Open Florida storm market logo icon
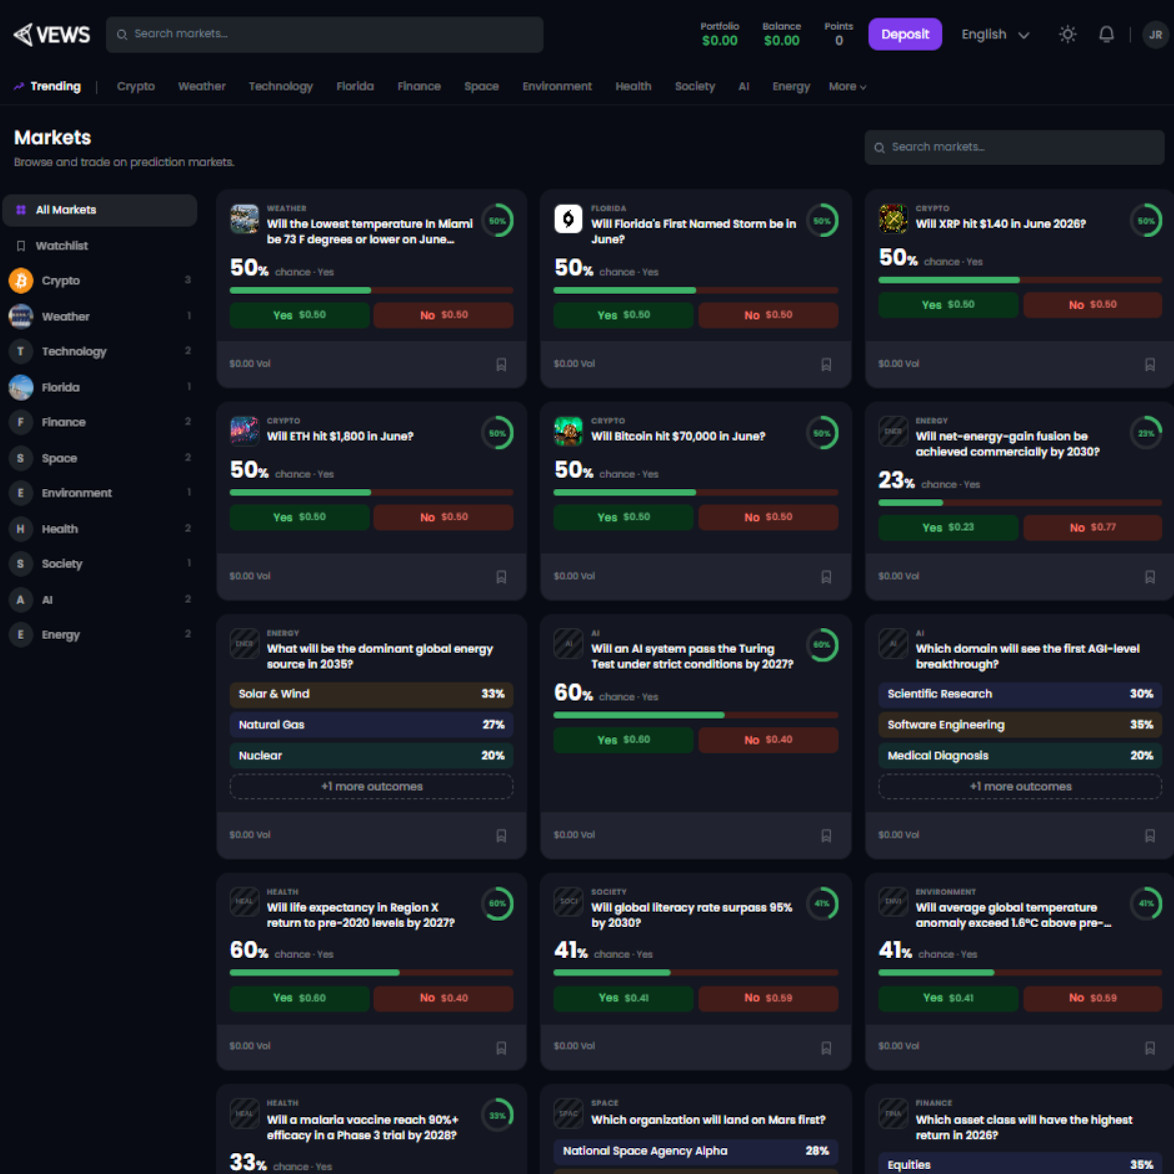The height and width of the screenshot is (1174, 1174). click(x=568, y=219)
